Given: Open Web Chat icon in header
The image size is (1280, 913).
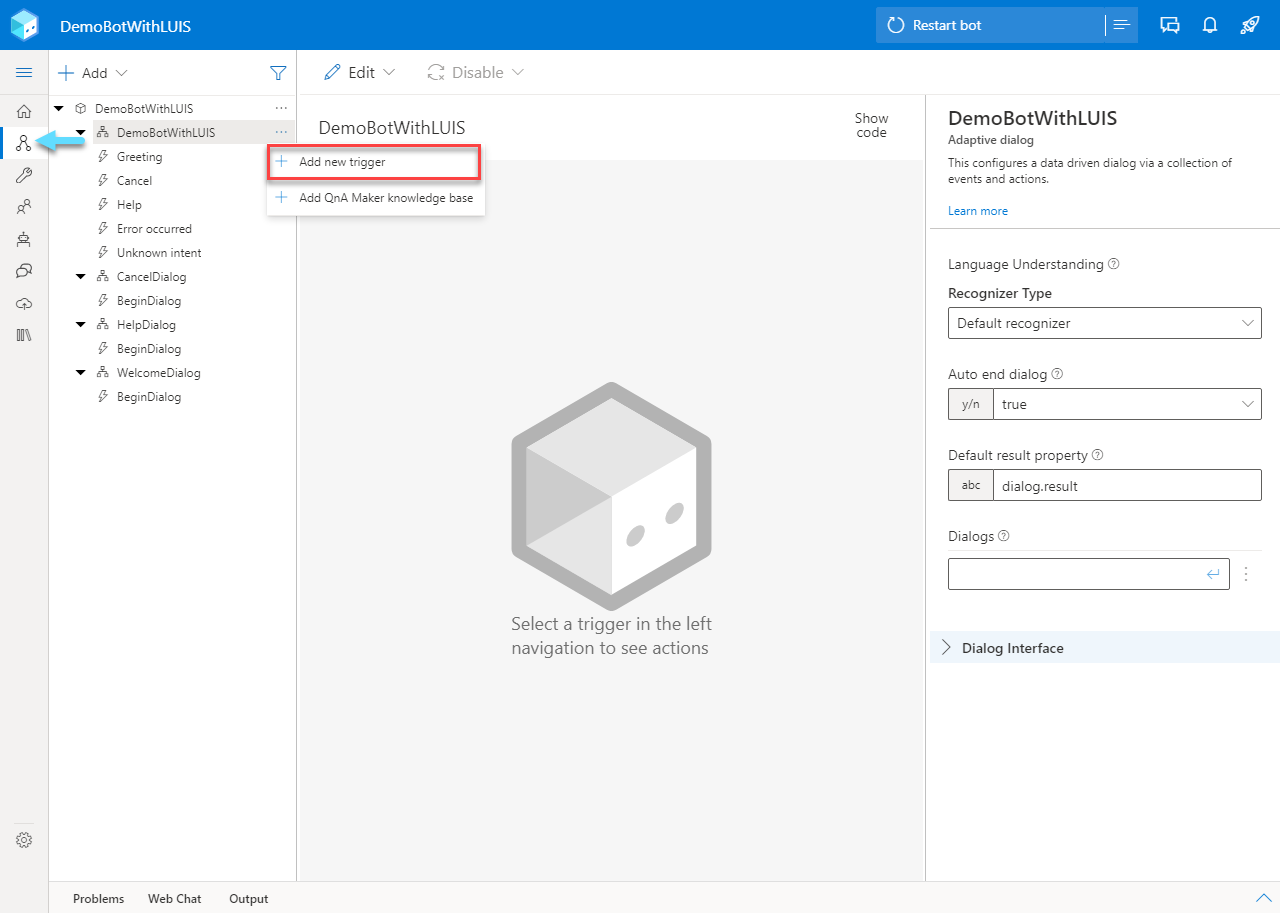Looking at the screenshot, I should (x=1170, y=25).
